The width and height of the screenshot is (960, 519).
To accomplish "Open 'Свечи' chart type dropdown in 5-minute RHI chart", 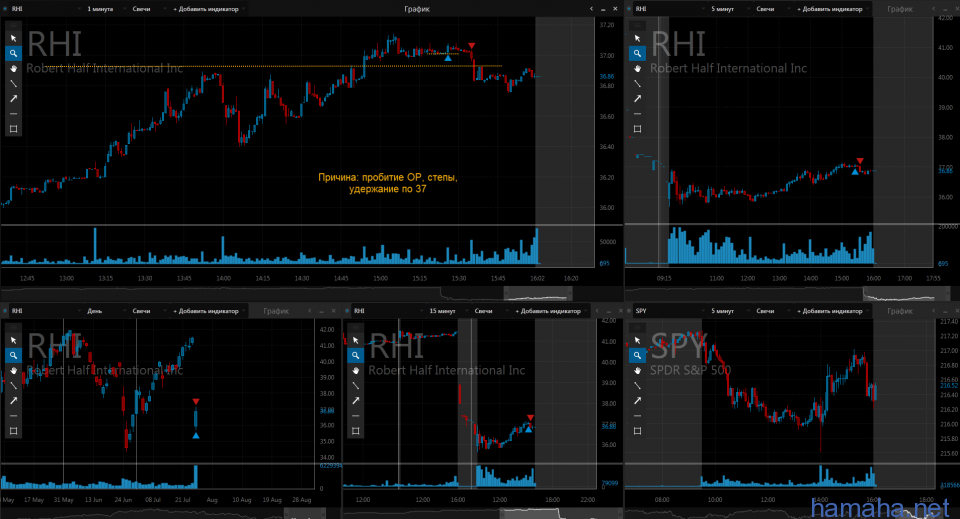I will (x=770, y=9).
